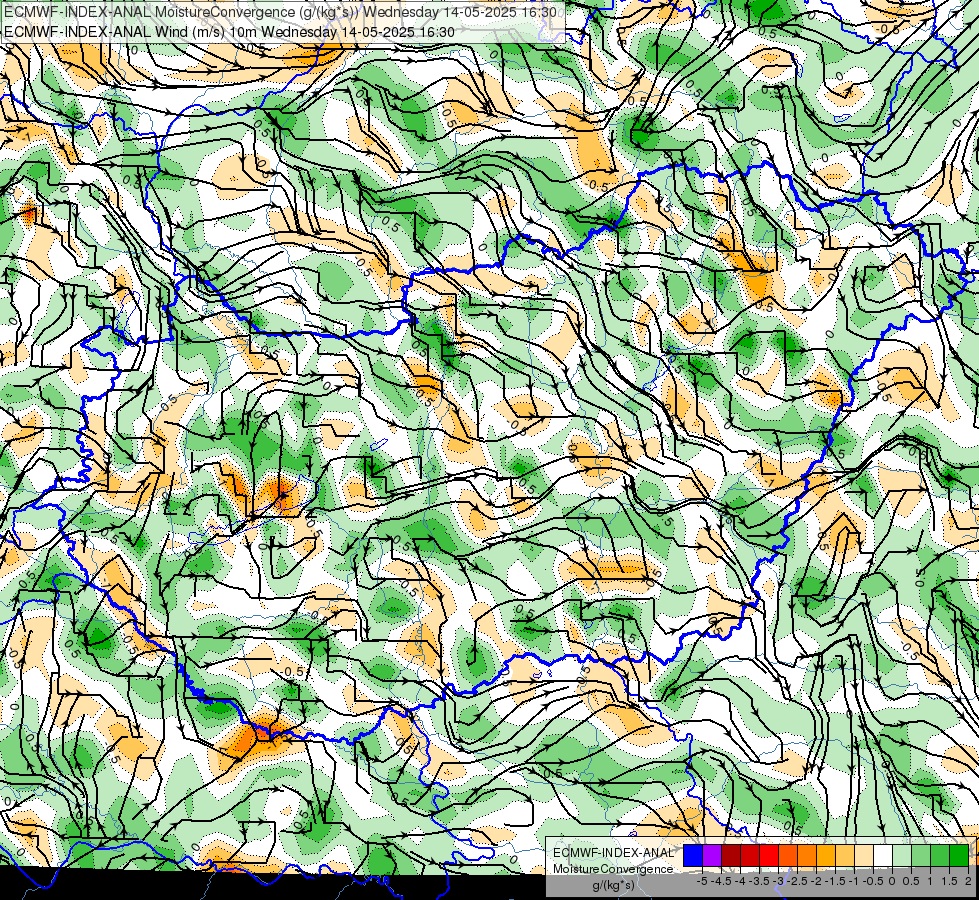The image size is (979, 900).
Task: Click the Wind (m/s) 10m title line
Action: pos(229,32)
